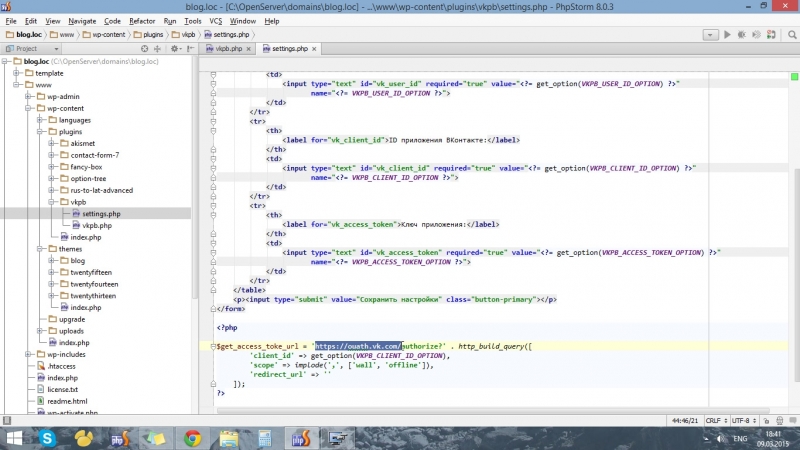Viewport: 800px width, 450px height.
Task: Open Skype from the taskbar
Action: point(47,438)
